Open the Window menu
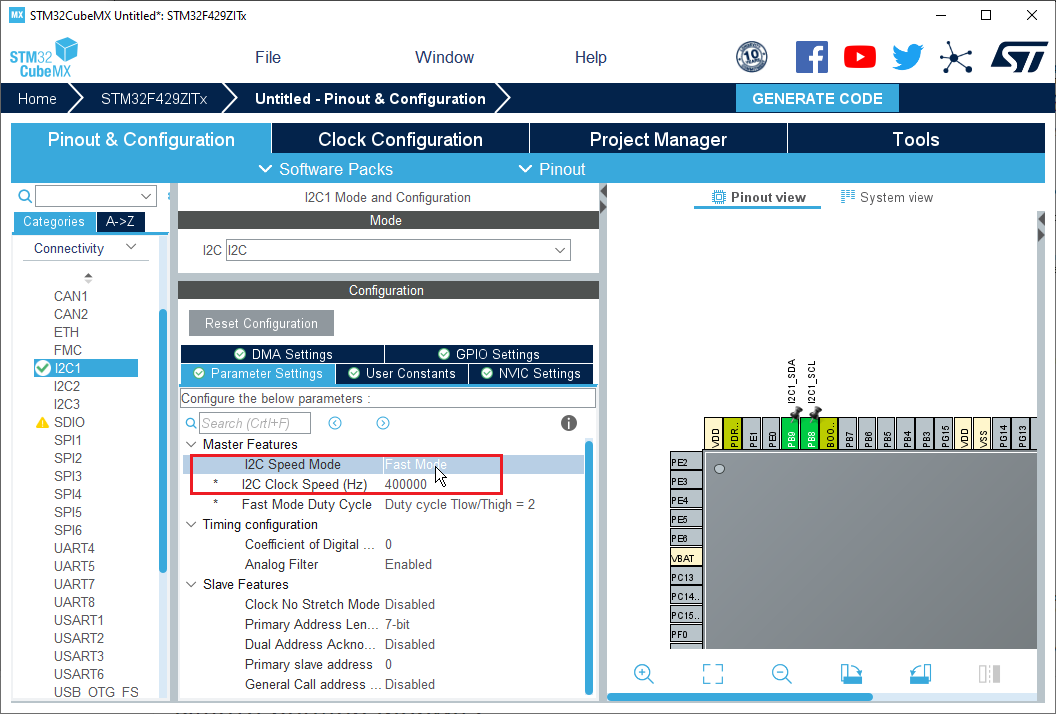The image size is (1056, 714). [x=444, y=57]
